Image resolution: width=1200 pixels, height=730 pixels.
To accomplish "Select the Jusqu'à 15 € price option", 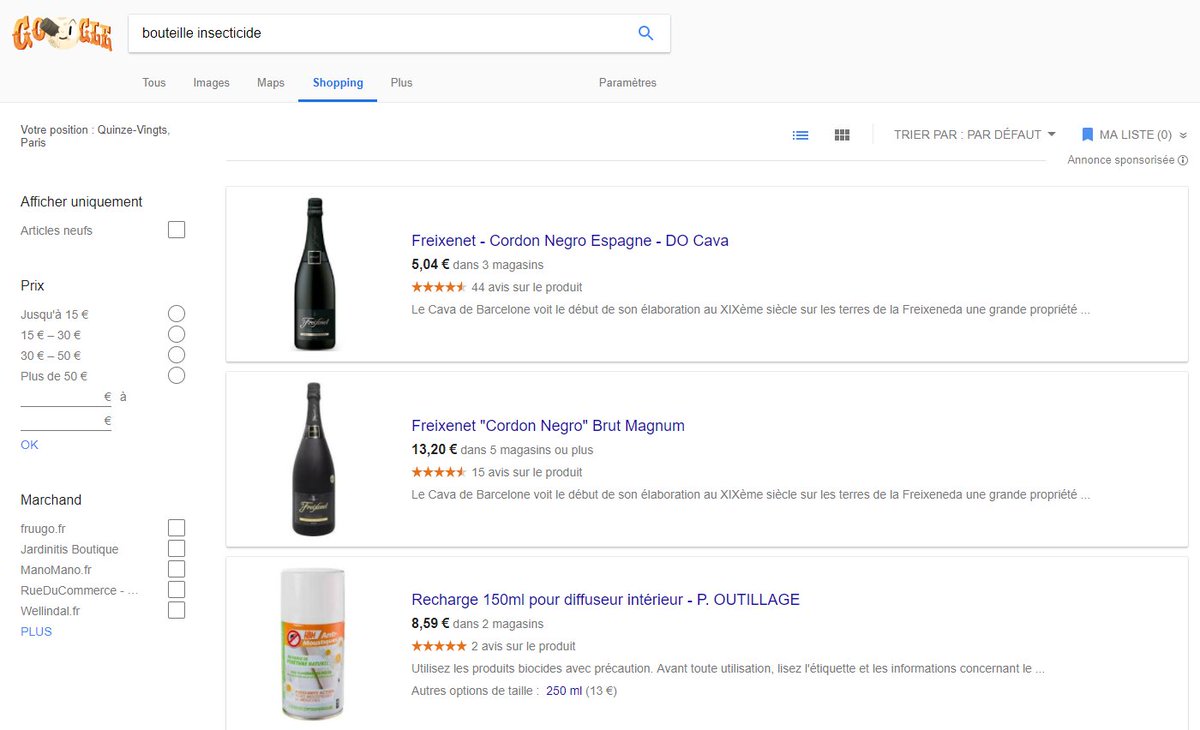I will (x=177, y=314).
